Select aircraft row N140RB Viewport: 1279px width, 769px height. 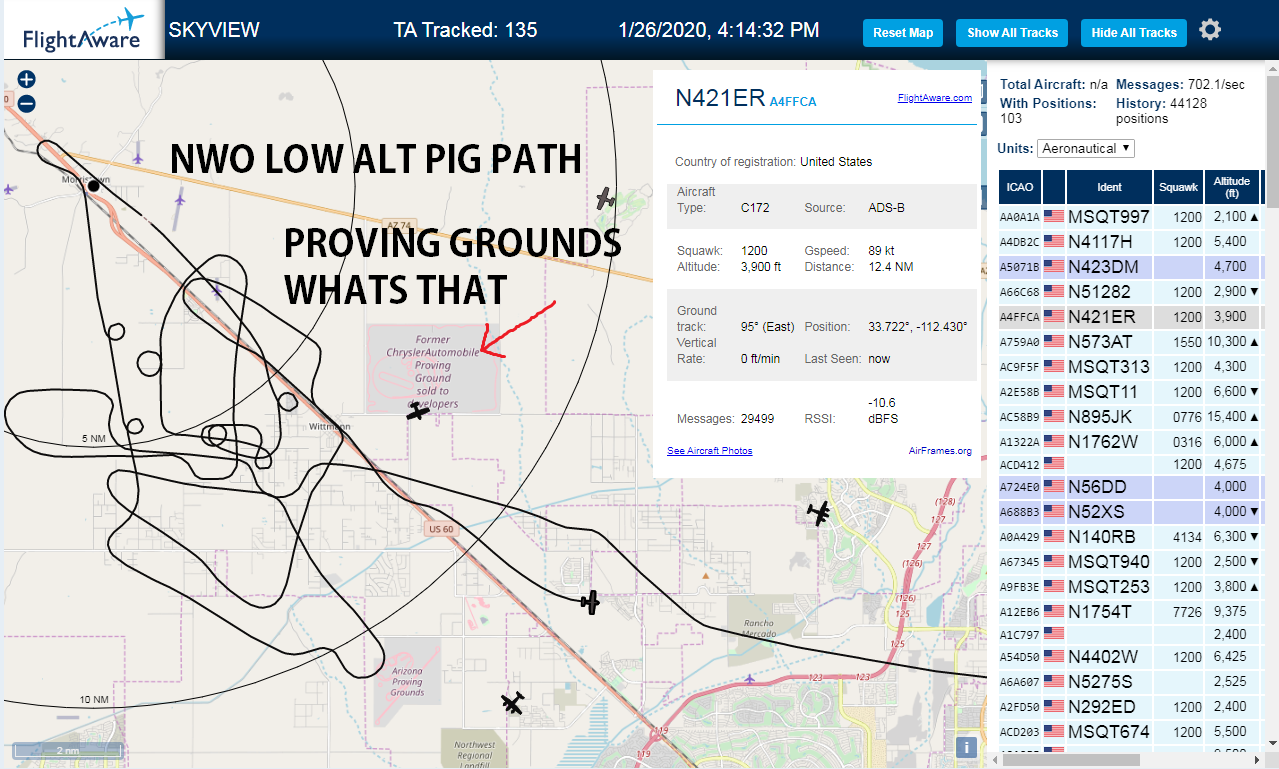point(1130,536)
